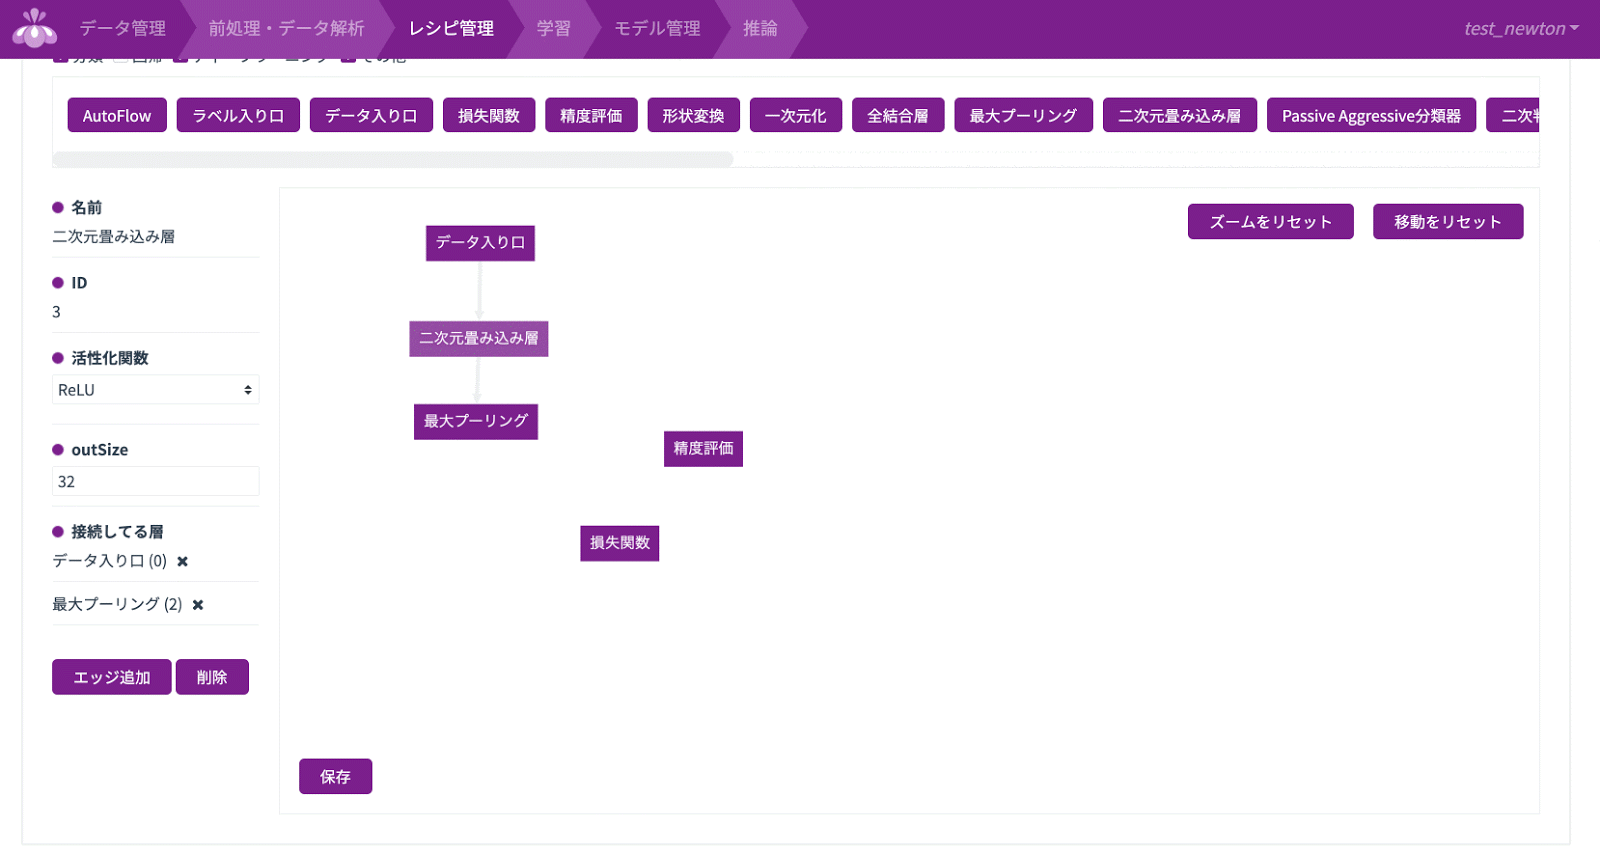Save the recipe with 保存

coord(335,776)
